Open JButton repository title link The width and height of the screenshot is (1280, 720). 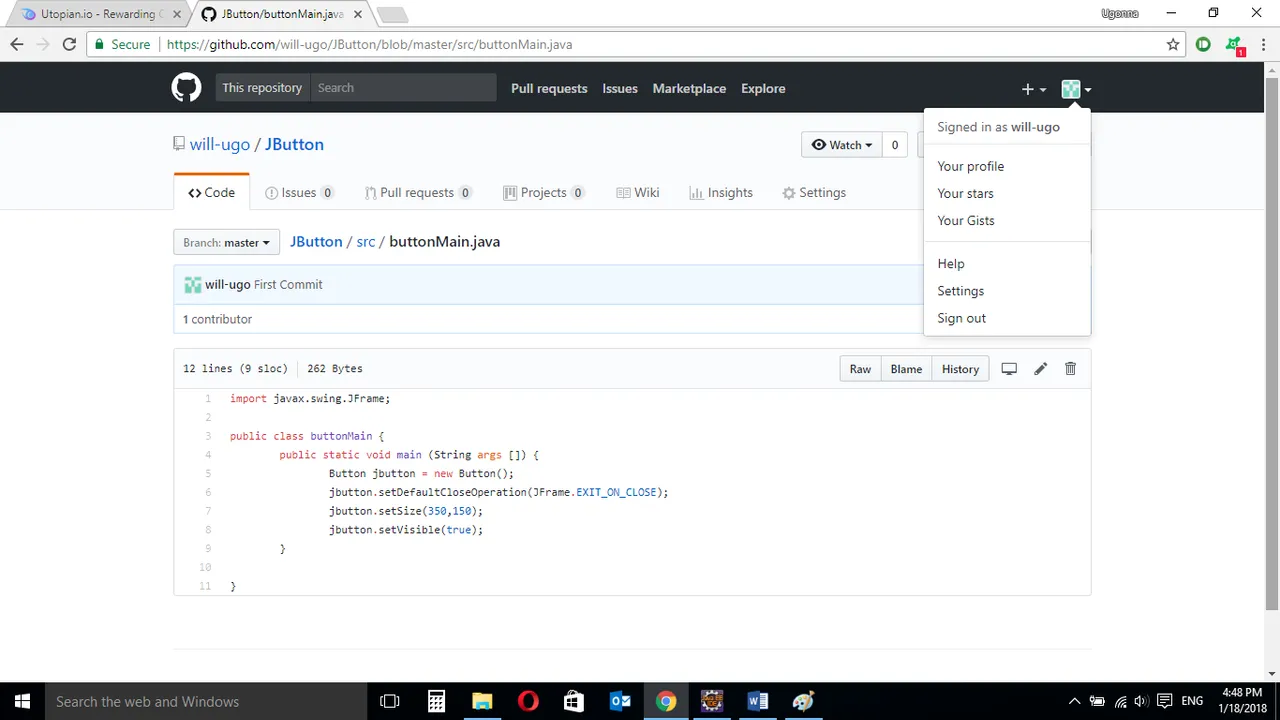click(294, 144)
